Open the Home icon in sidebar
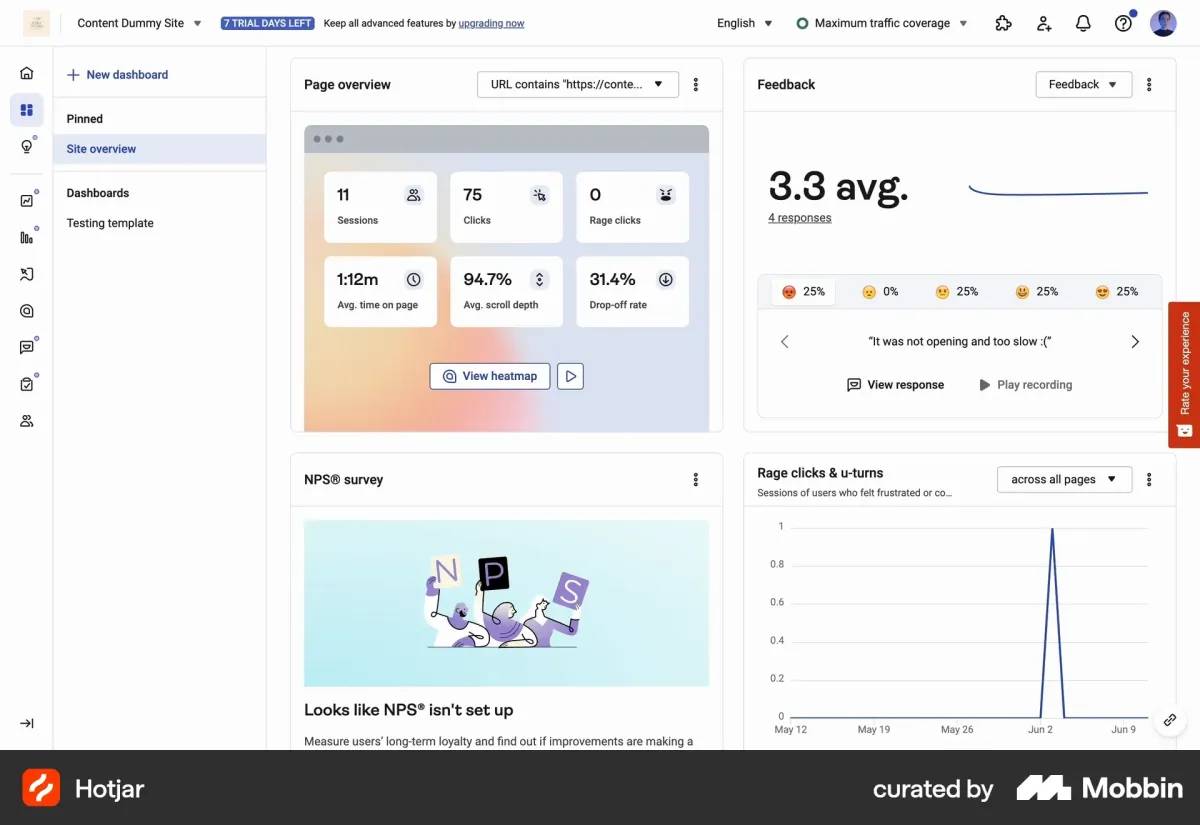Image resolution: width=1200 pixels, height=825 pixels. coord(27,73)
